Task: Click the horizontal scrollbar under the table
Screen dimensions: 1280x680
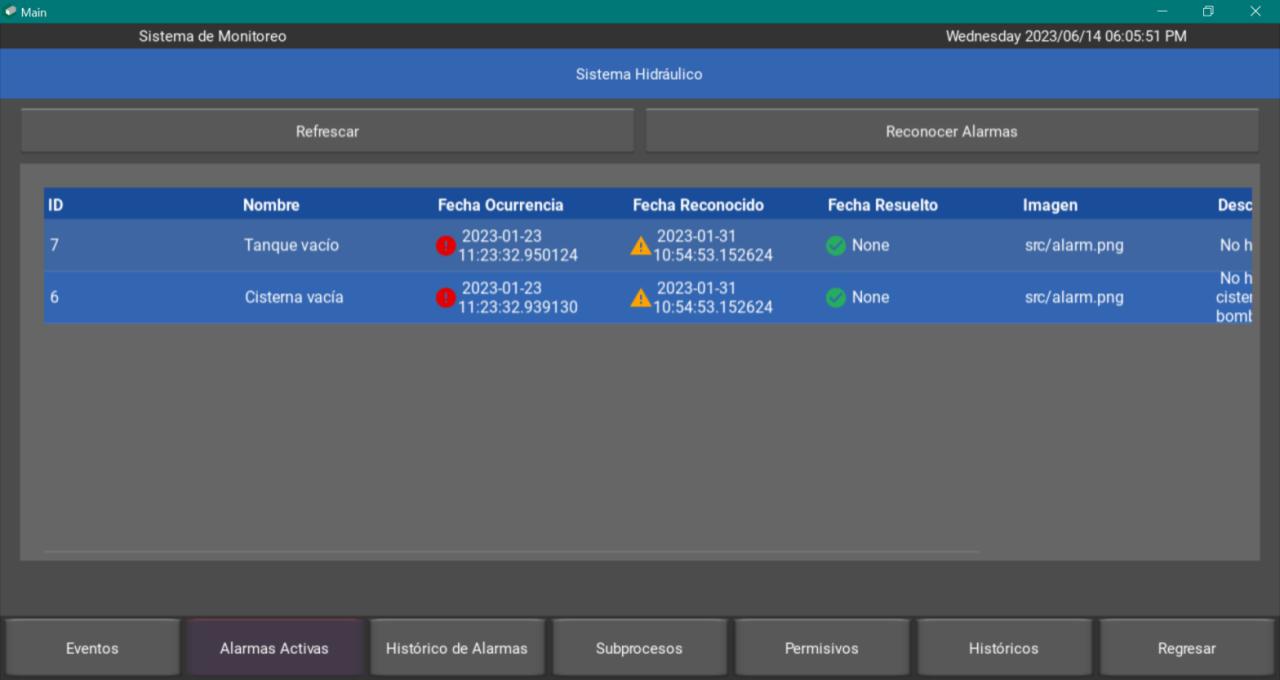Action: (512, 551)
